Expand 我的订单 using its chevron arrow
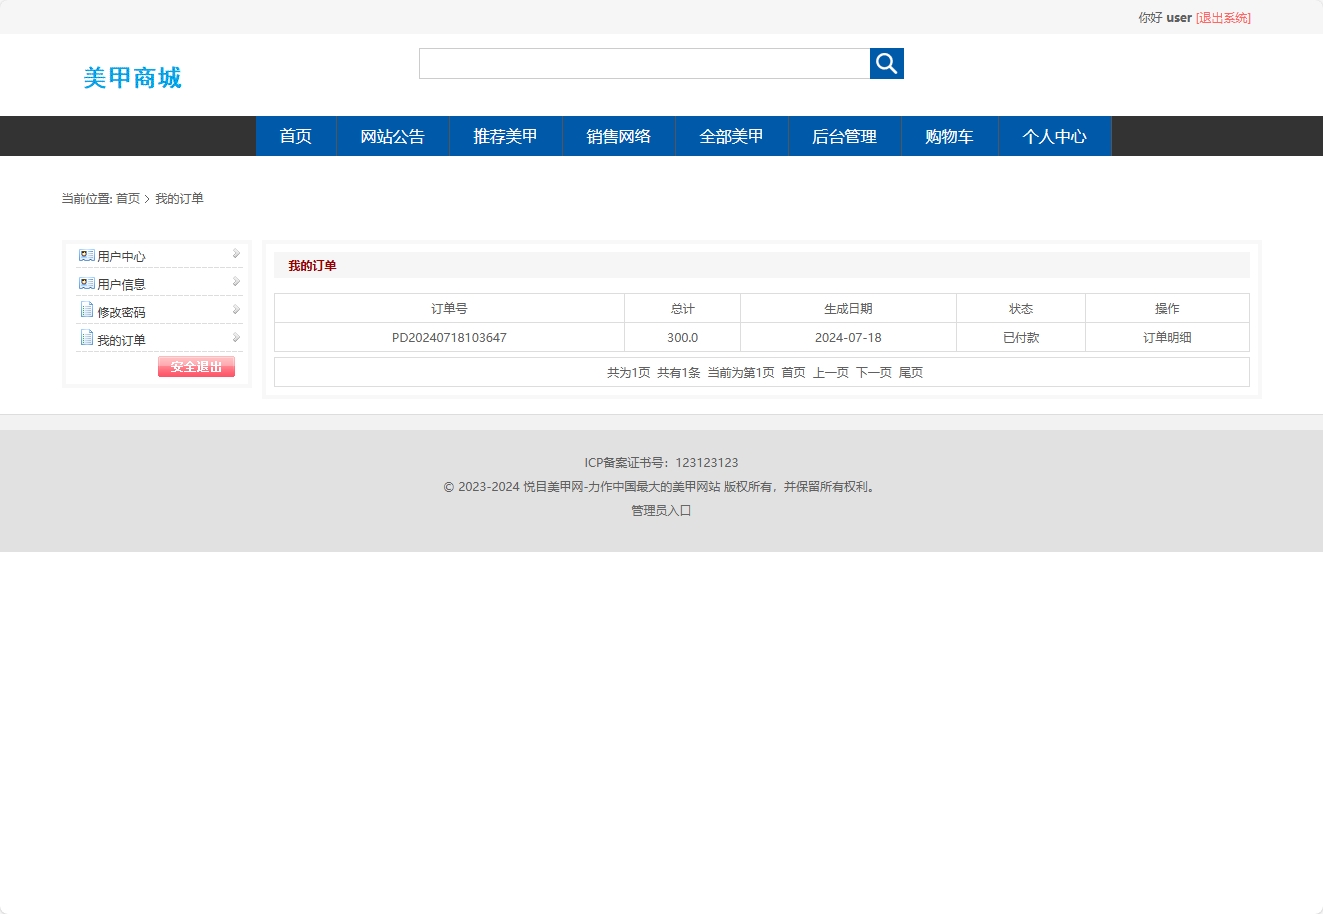1323x914 pixels. point(236,338)
